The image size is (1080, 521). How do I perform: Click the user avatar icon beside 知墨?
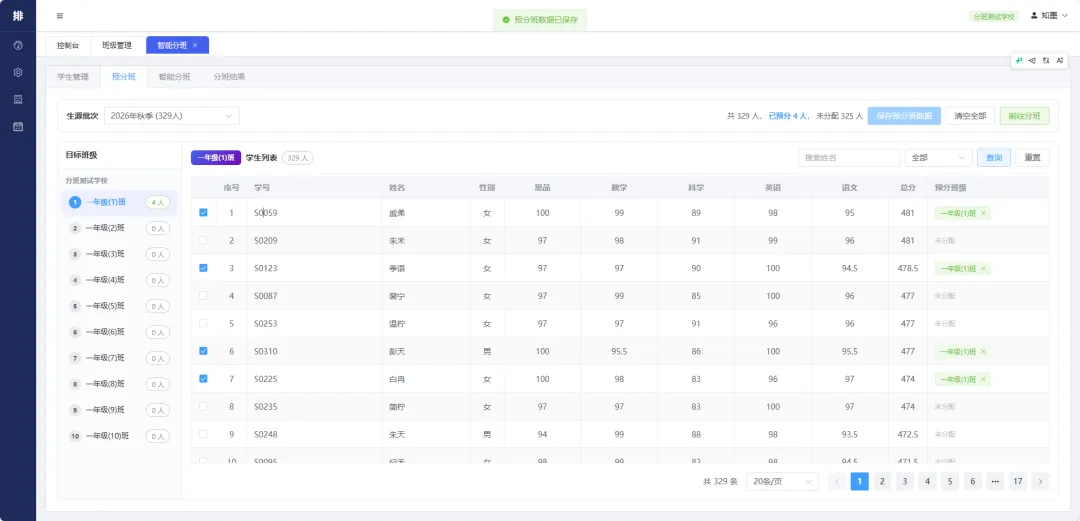[1034, 15]
